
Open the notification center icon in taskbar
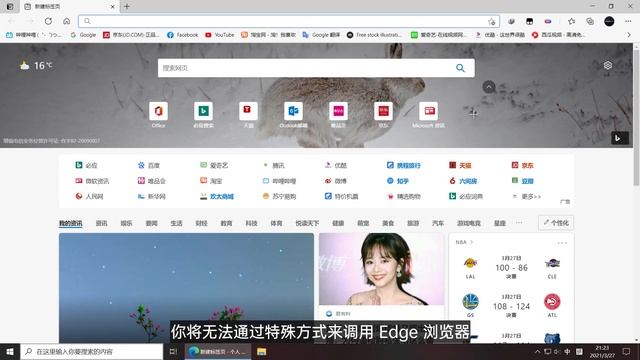627,351
